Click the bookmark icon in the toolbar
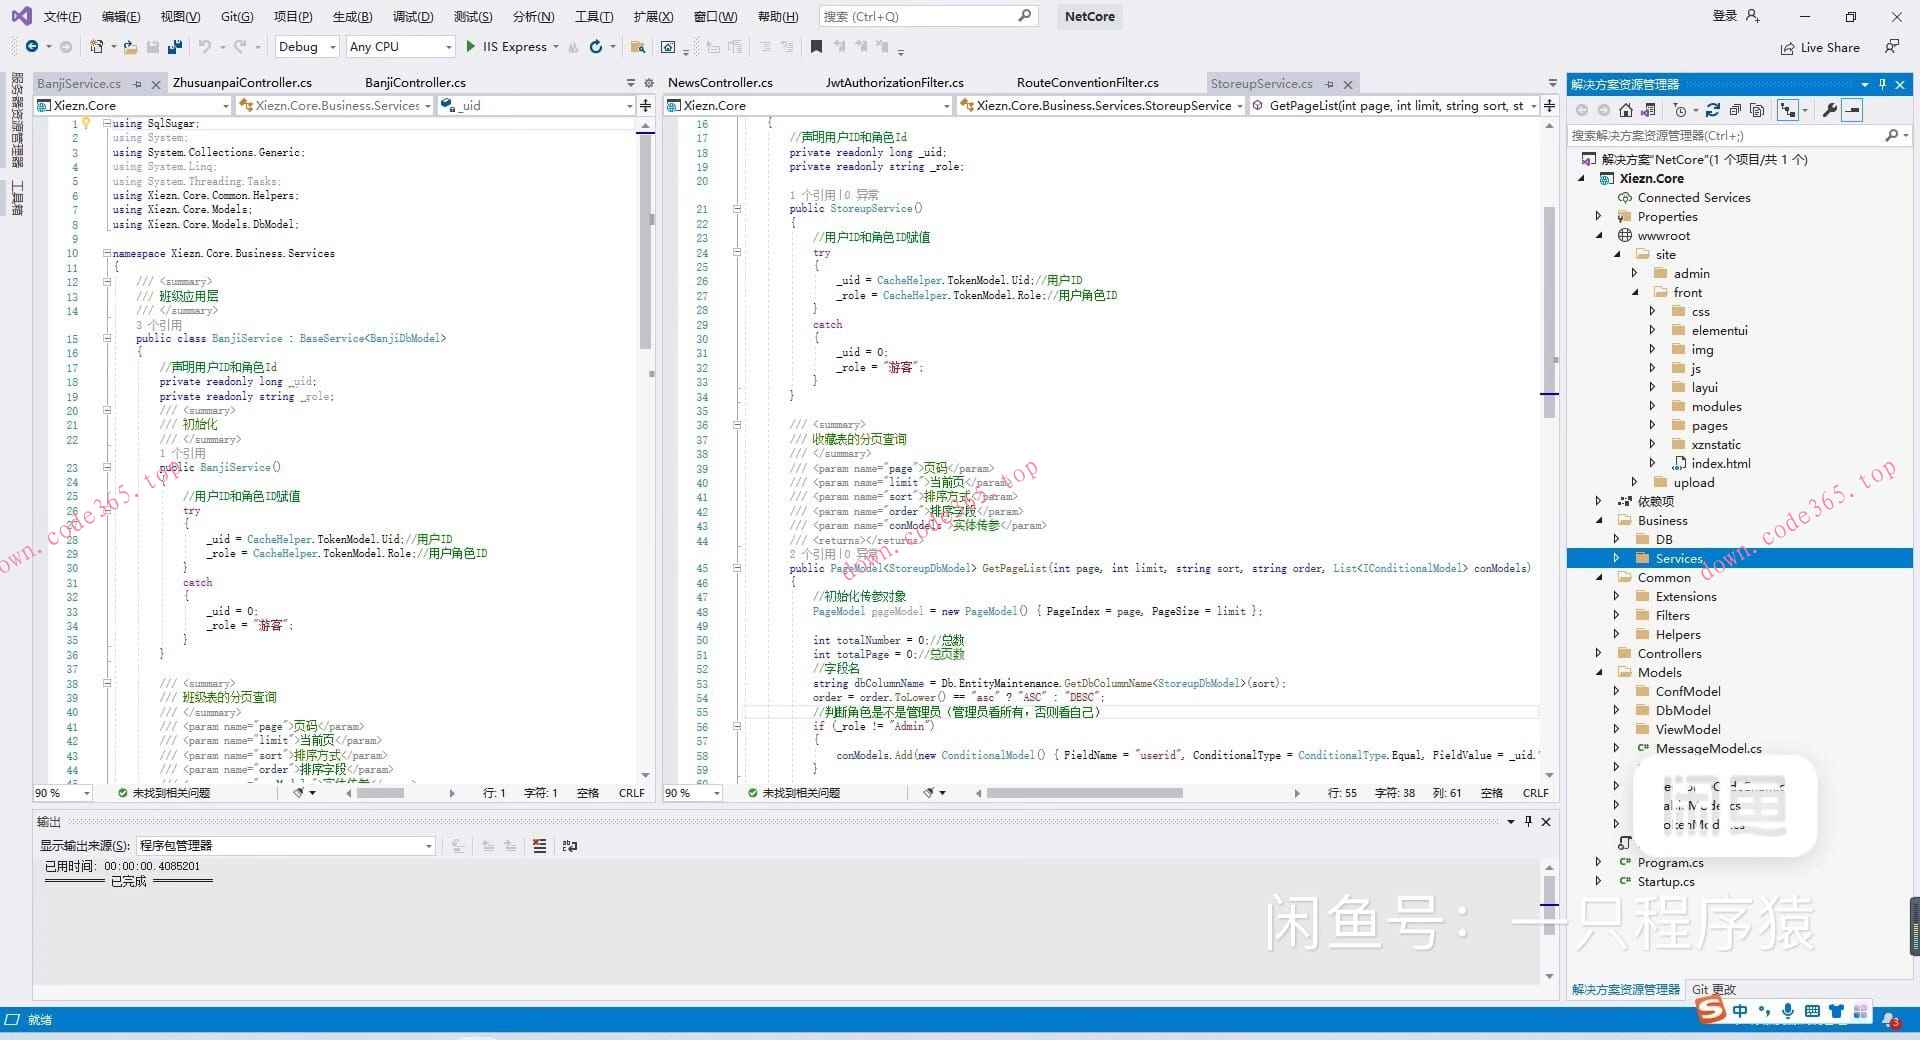 pyautogui.click(x=816, y=47)
